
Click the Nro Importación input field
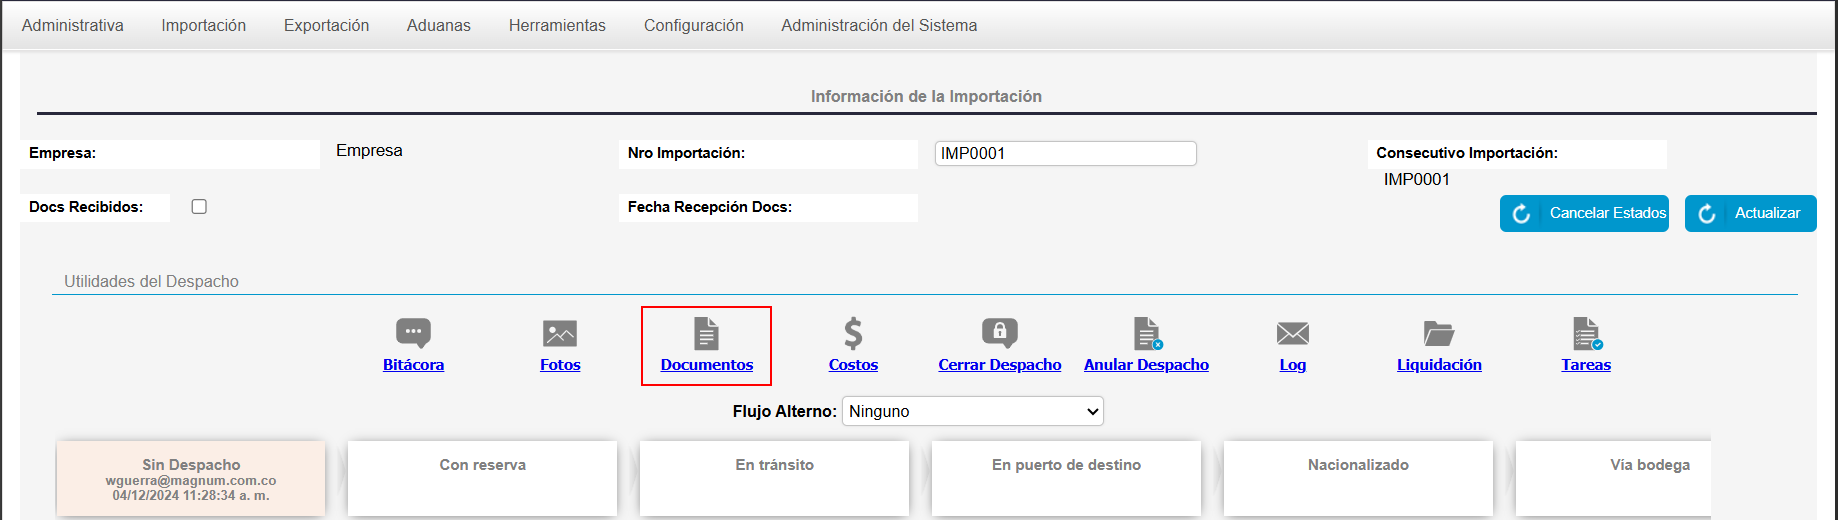coord(1065,153)
